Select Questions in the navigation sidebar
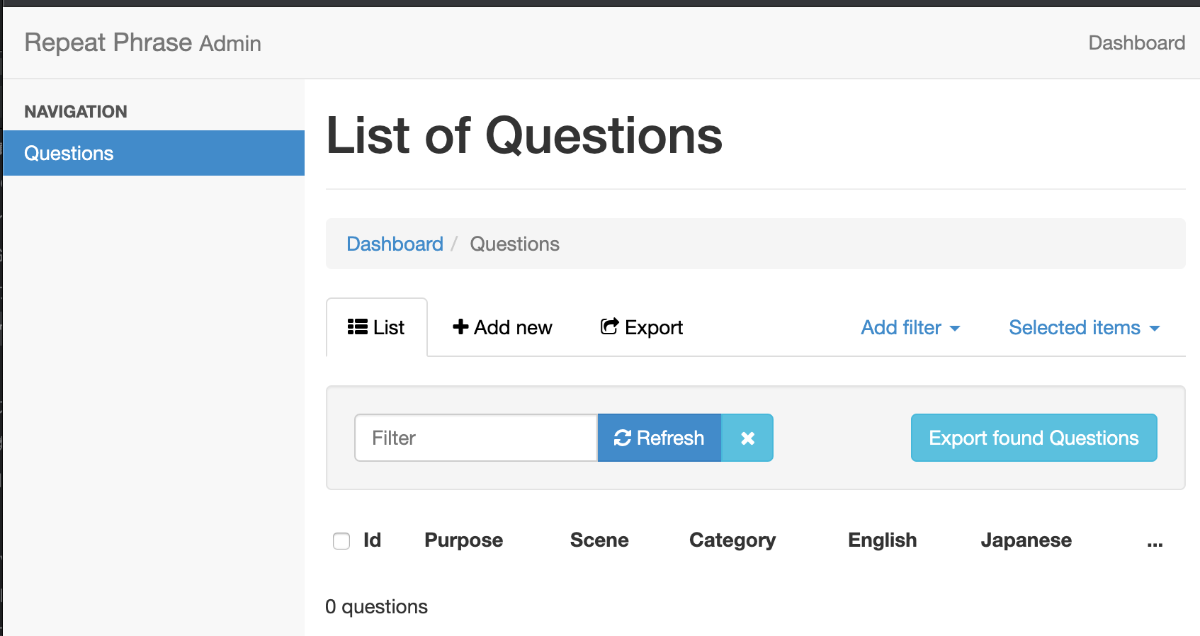The image size is (1200, 636). [69, 153]
